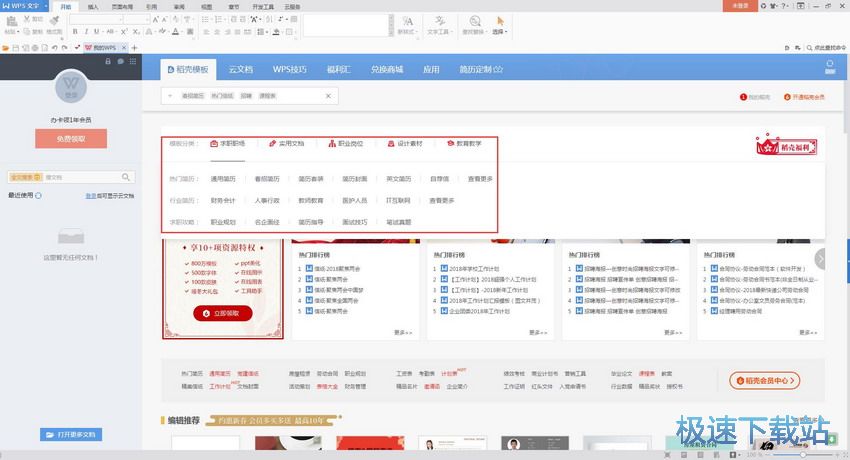The width and height of the screenshot is (850, 460).
Task: Select the 教育教学 template category
Action: (x=464, y=144)
